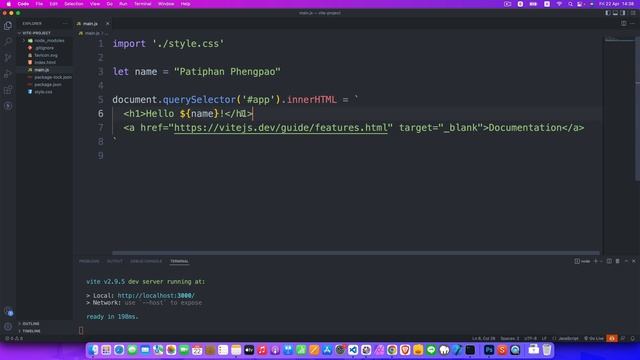Click Spaces indentation setting in status bar
The image size is (640, 360).
[510, 338]
